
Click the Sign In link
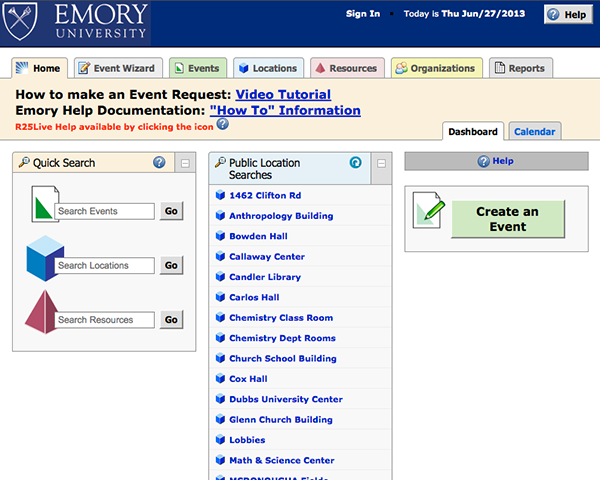coord(363,14)
